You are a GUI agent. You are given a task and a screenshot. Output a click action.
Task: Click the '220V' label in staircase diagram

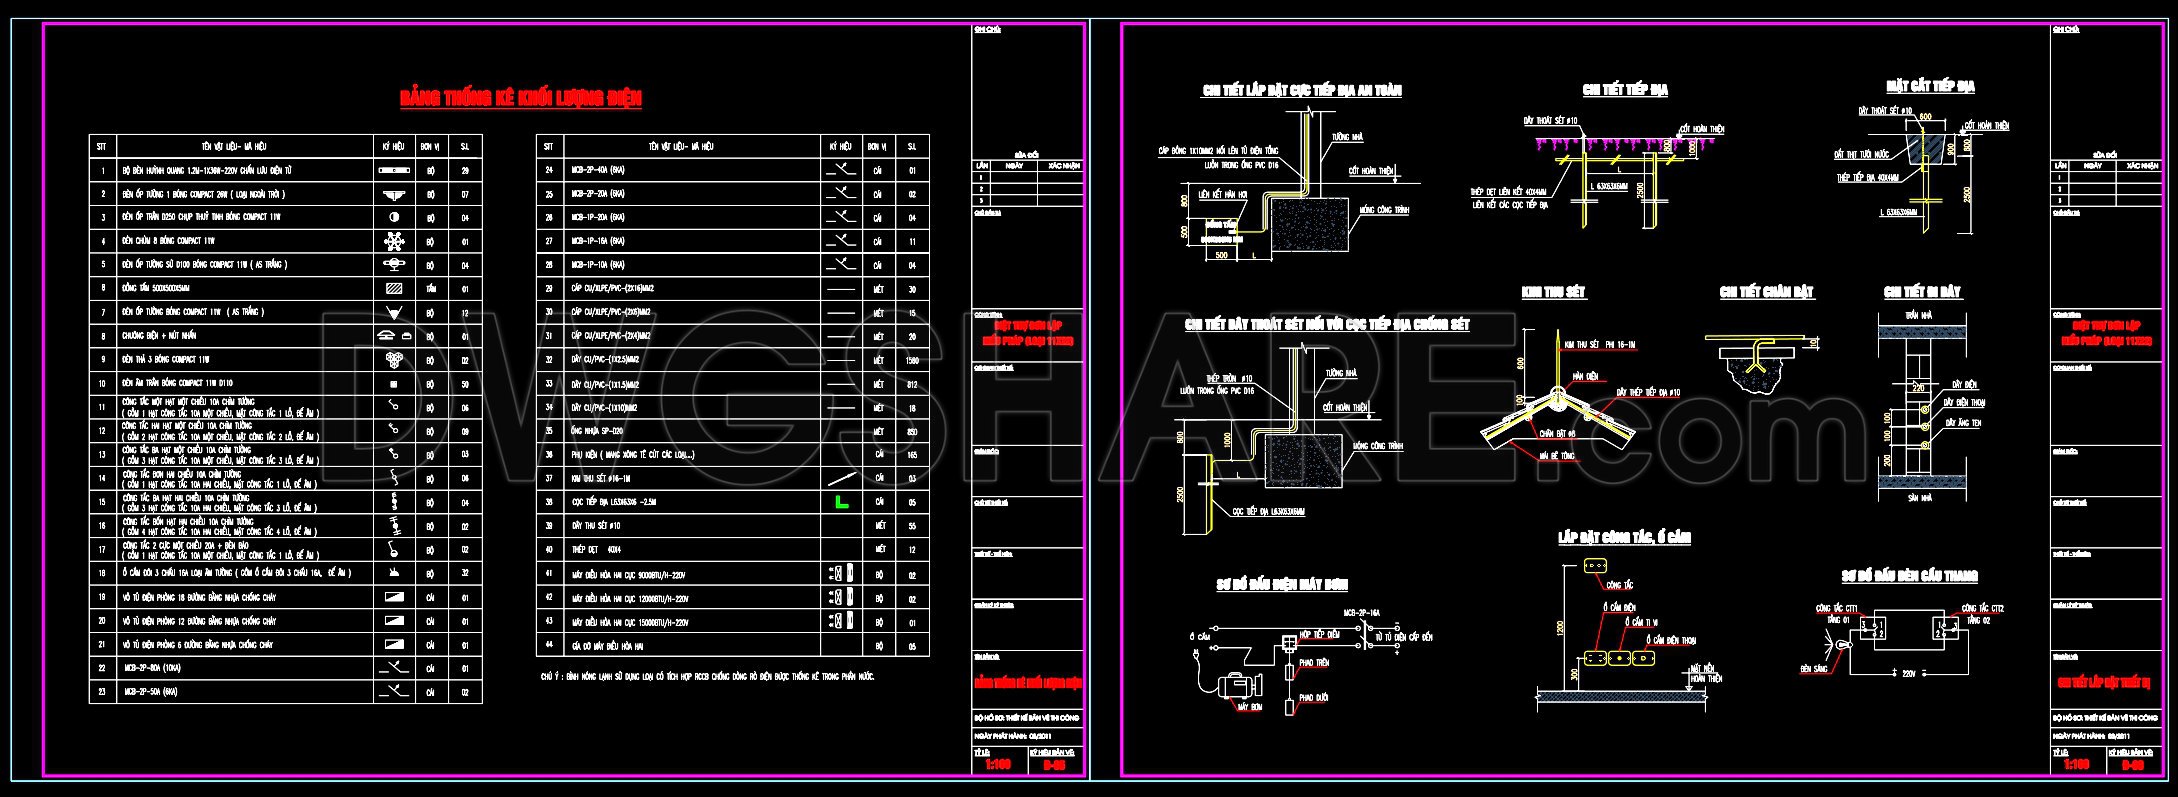(x=1908, y=674)
